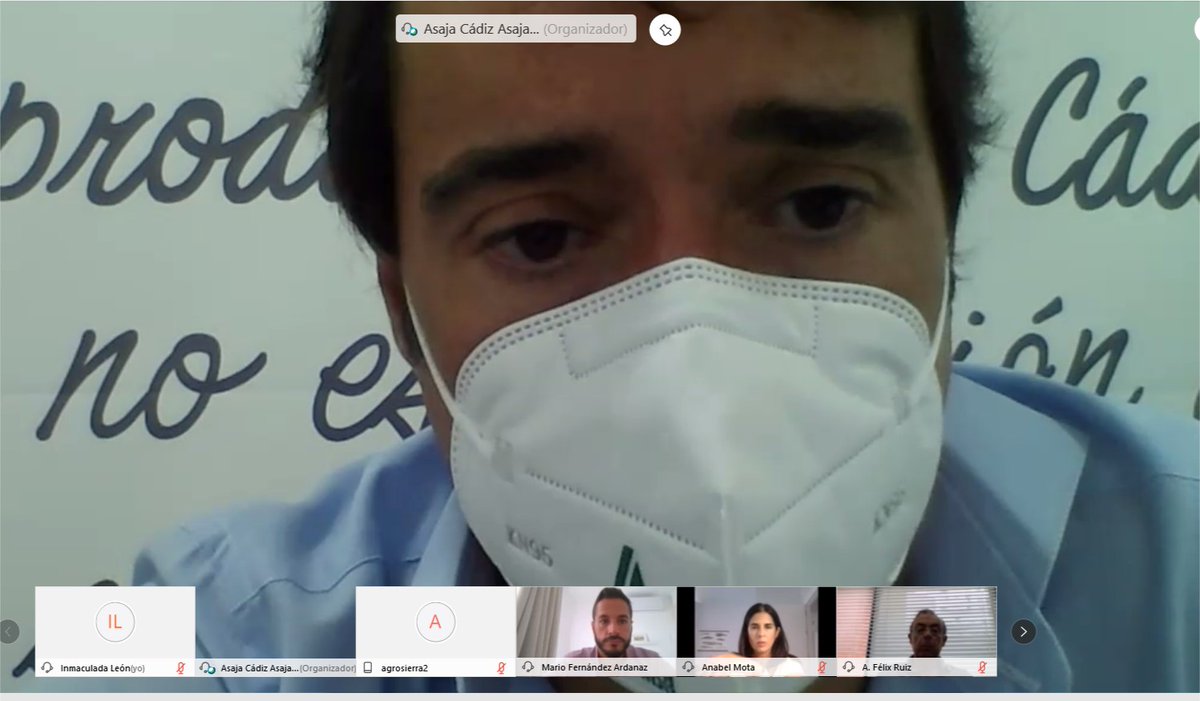Click muted microphone icon for Inmaculada León
Viewport: 1200px width, 701px height.
181,668
